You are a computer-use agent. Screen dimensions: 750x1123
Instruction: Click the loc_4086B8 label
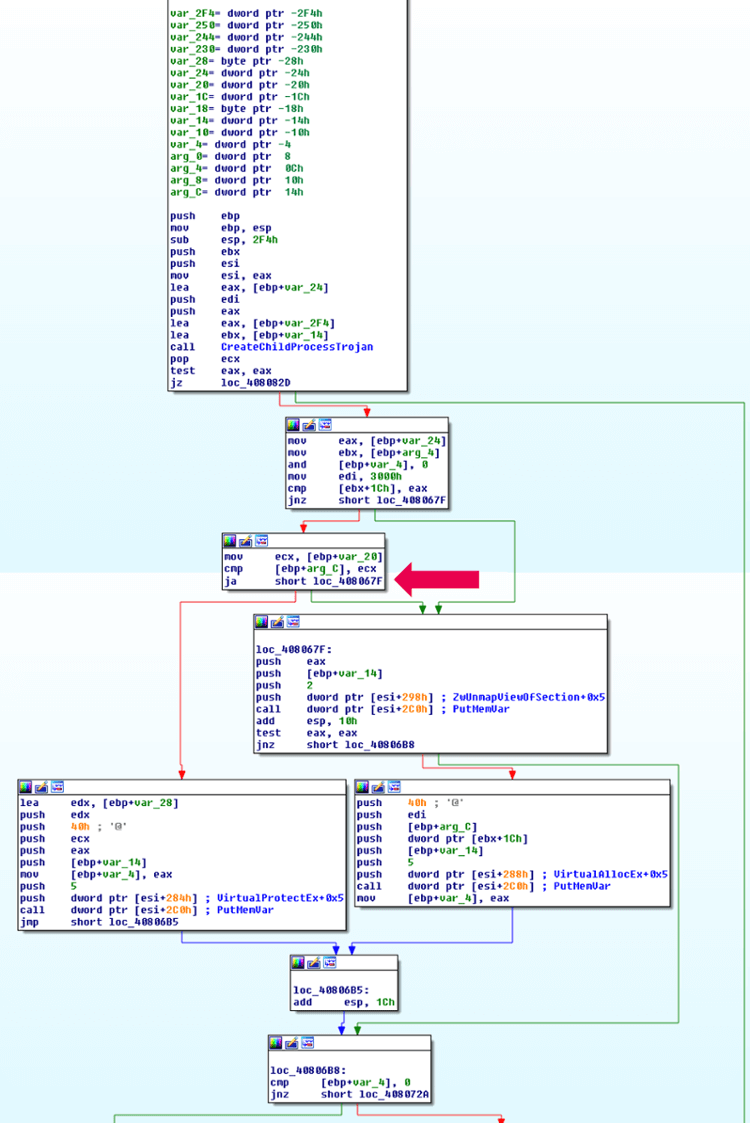coord(308,1070)
